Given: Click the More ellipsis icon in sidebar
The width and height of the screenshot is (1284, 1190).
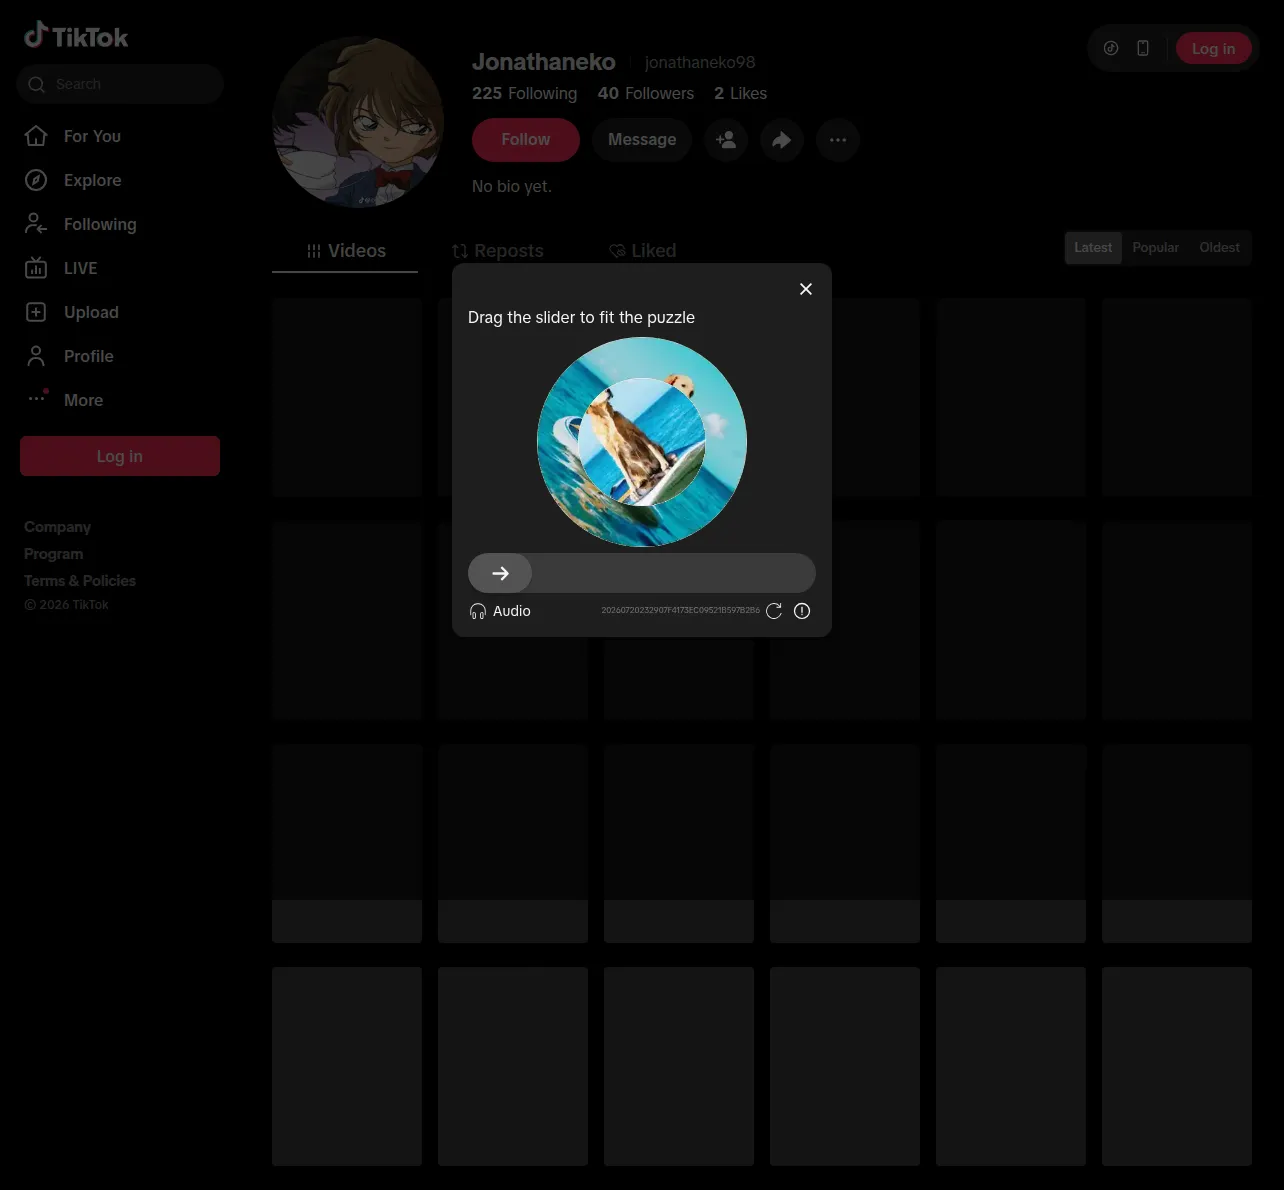Looking at the screenshot, I should pyautogui.click(x=37, y=398).
